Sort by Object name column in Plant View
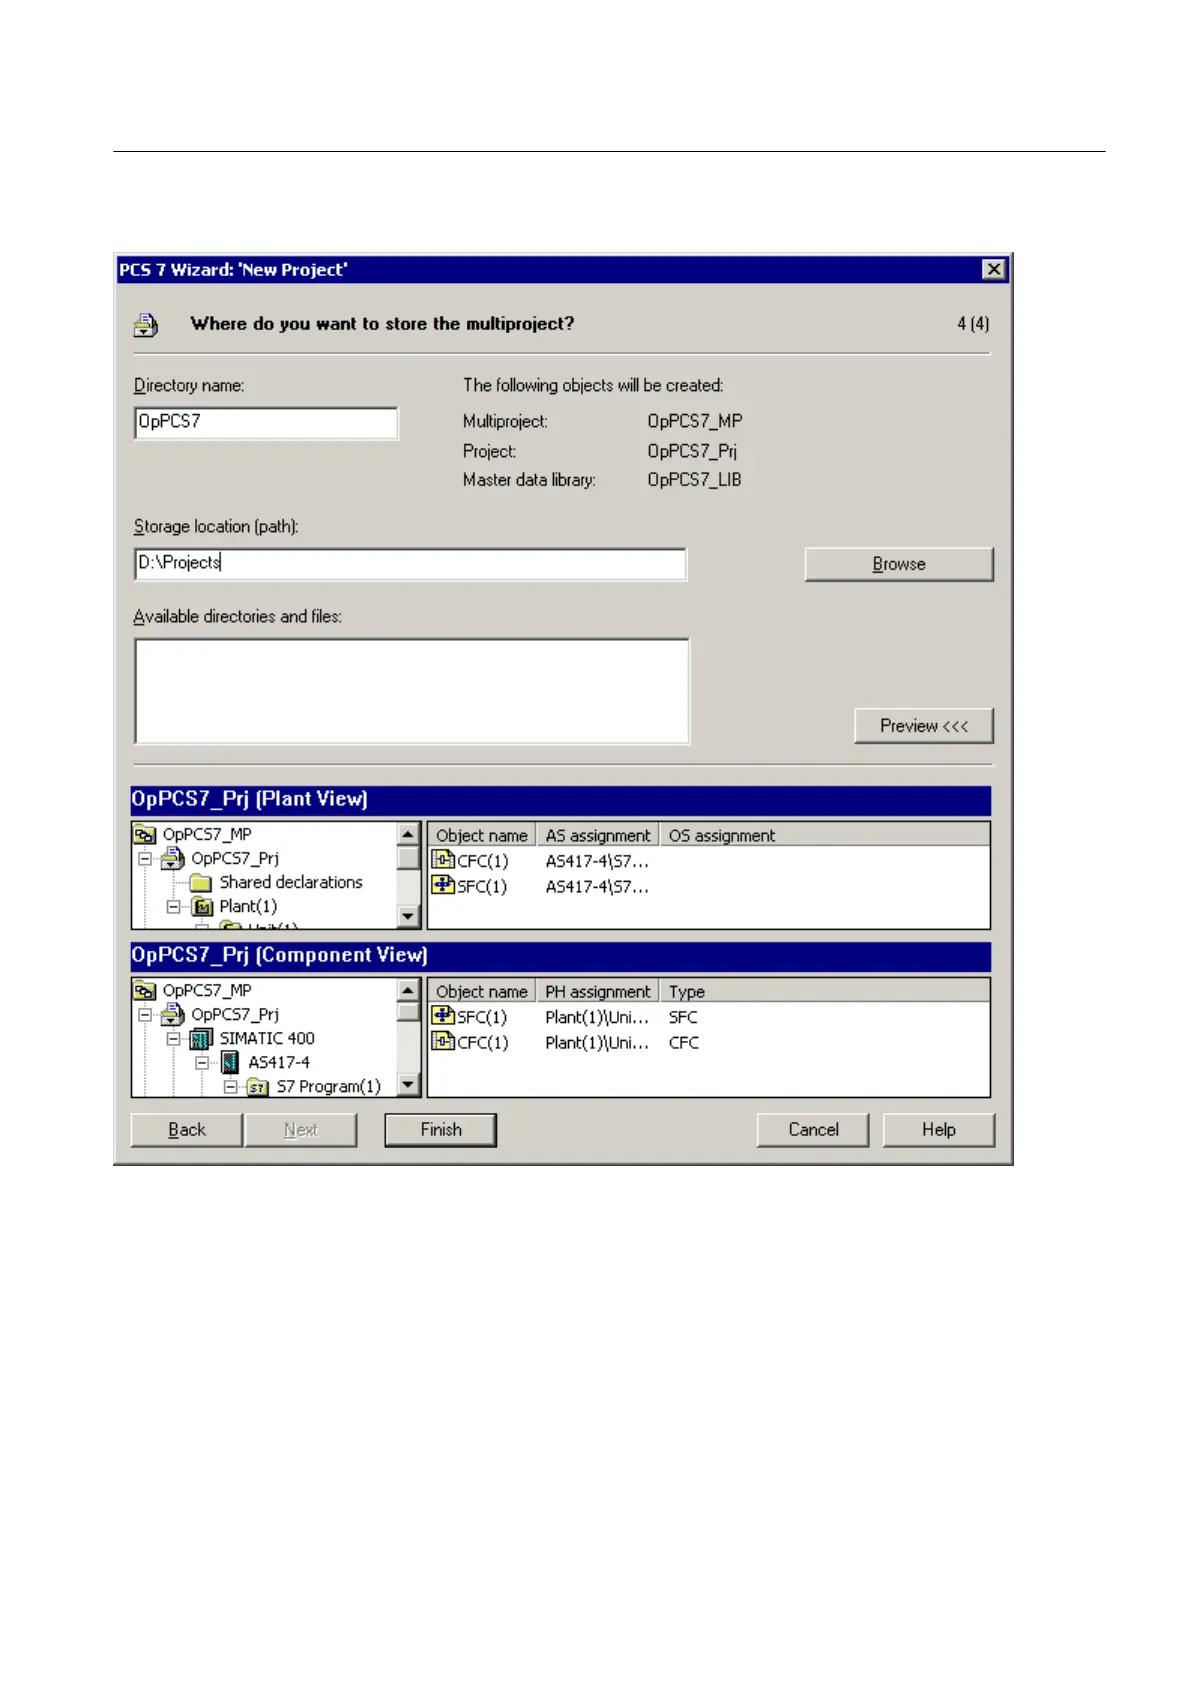This screenshot has height=1684, width=1191. click(x=482, y=835)
